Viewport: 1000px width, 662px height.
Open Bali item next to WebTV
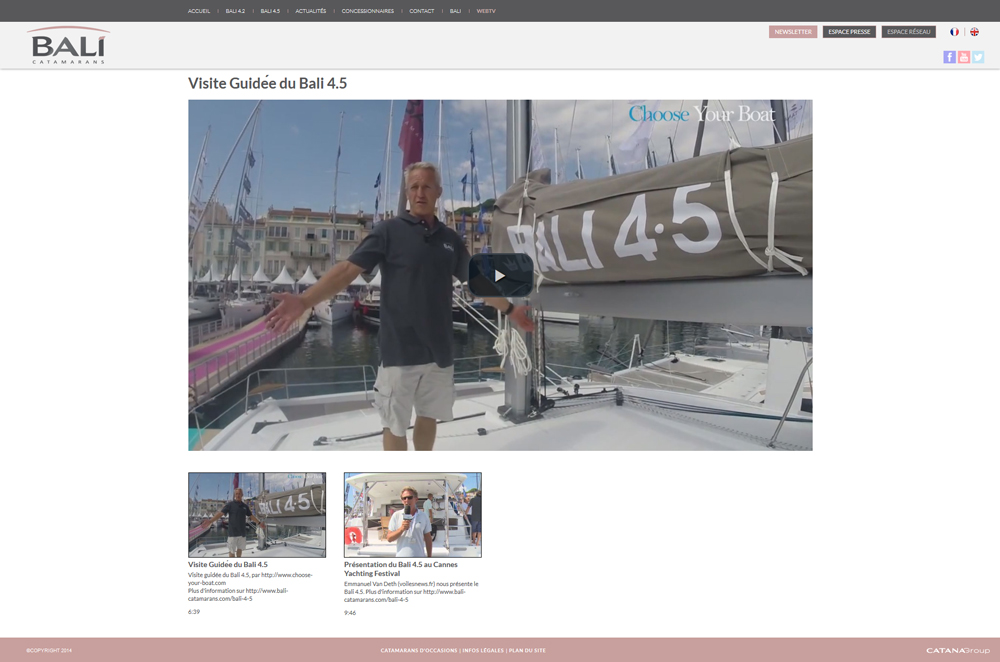point(455,11)
